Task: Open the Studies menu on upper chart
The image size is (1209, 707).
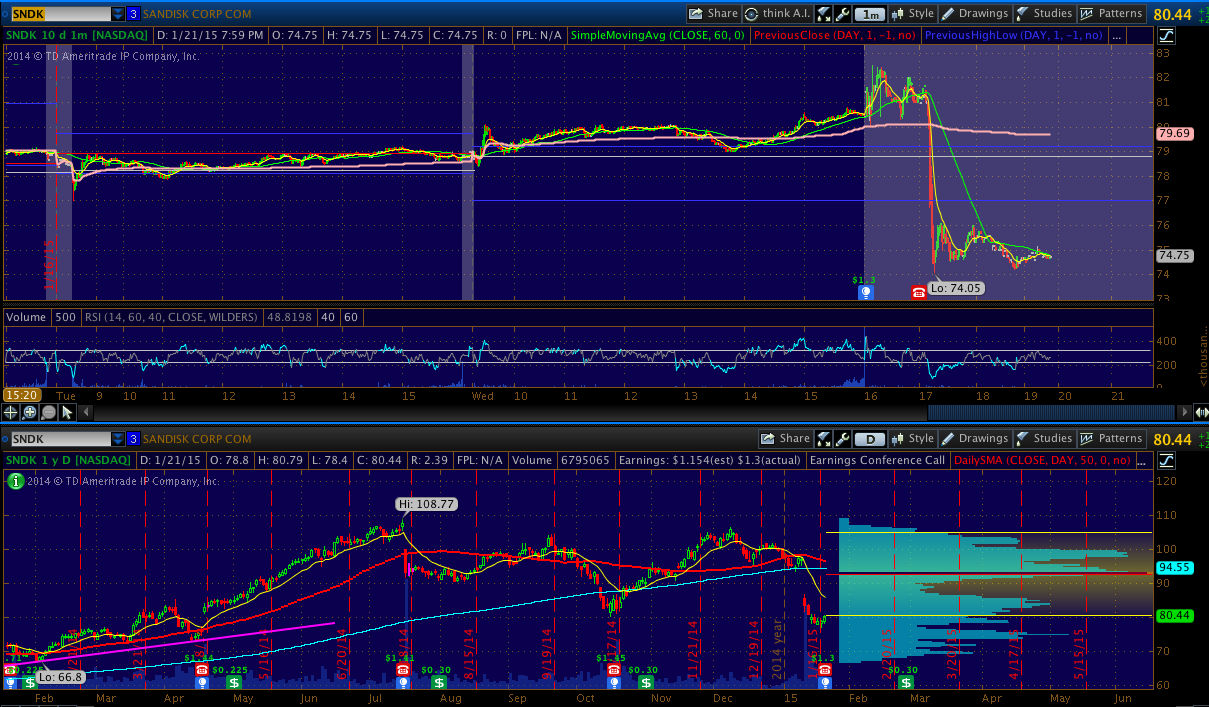Action: click(x=1043, y=14)
